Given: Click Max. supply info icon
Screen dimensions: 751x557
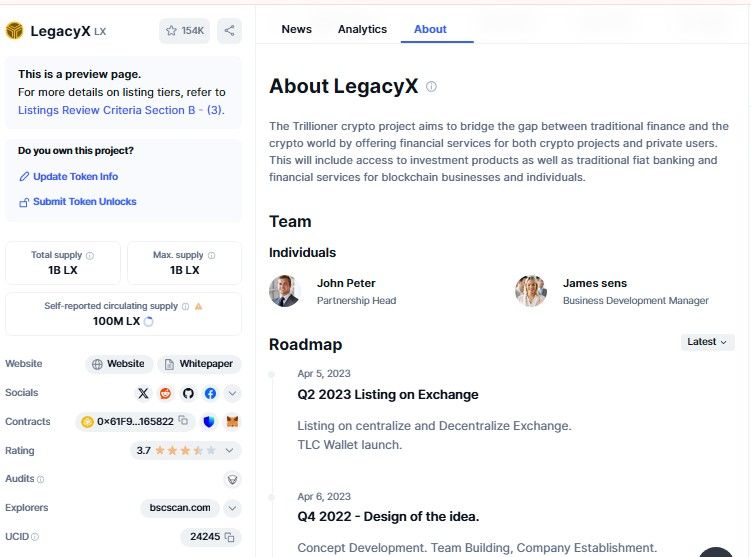Looking at the screenshot, I should click(x=211, y=256).
